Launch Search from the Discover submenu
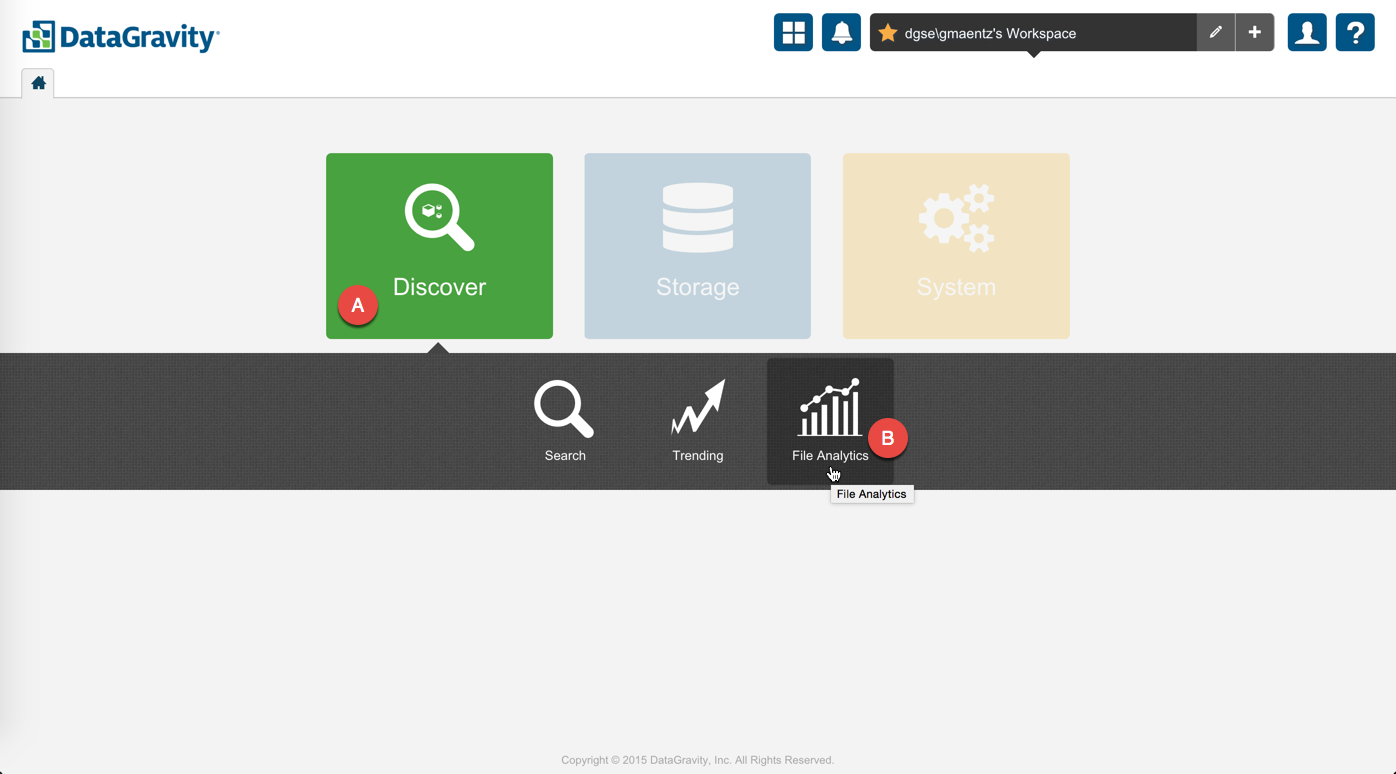Screen dimensions: 1396x774 click(x=565, y=421)
